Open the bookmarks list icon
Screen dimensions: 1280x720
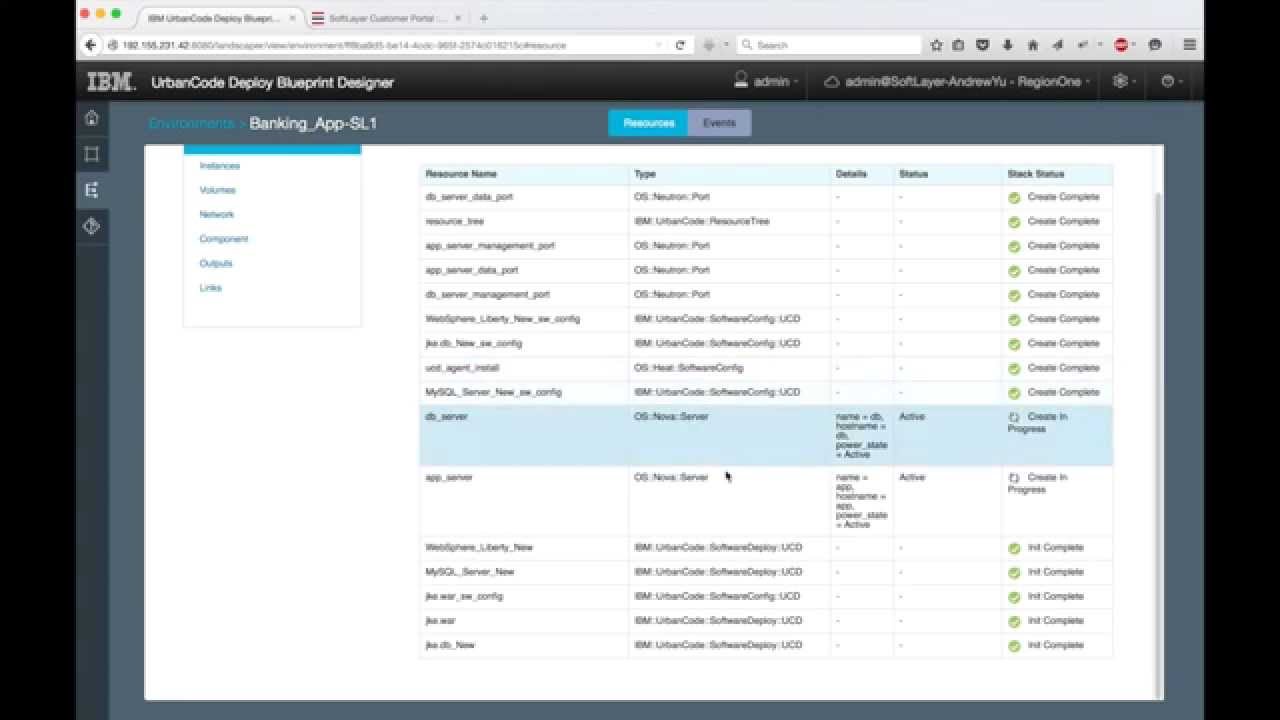959,45
